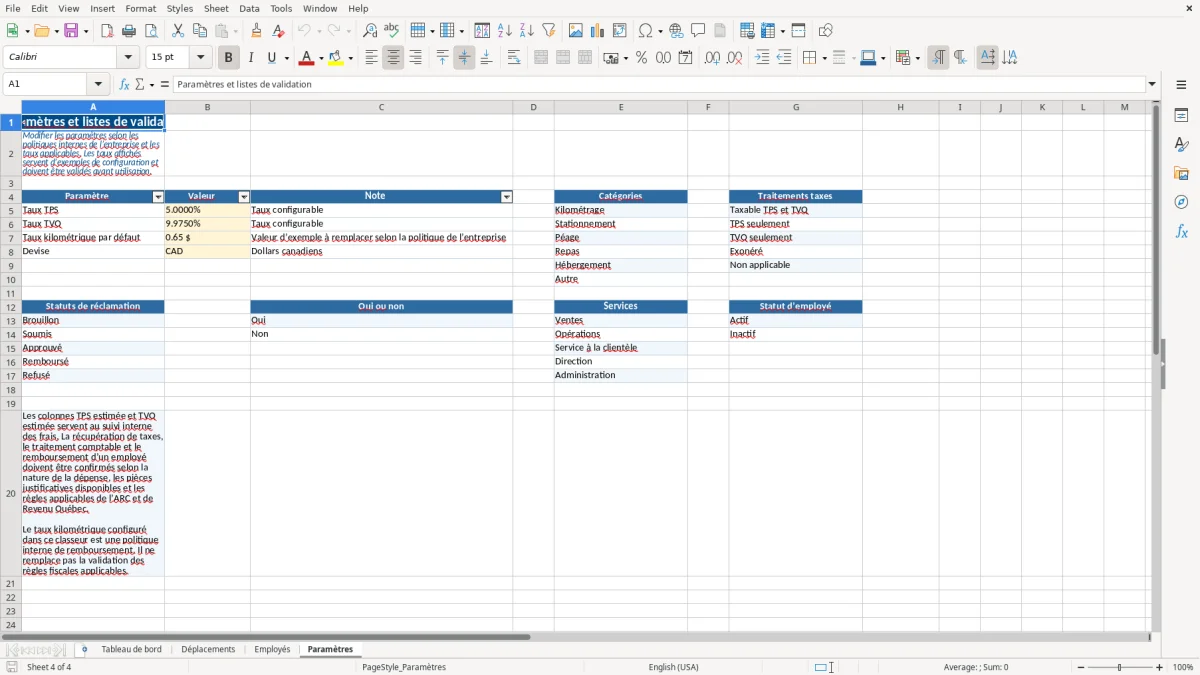Toggle center horizontally alignment
This screenshot has width=1200, height=675.
click(x=394, y=58)
